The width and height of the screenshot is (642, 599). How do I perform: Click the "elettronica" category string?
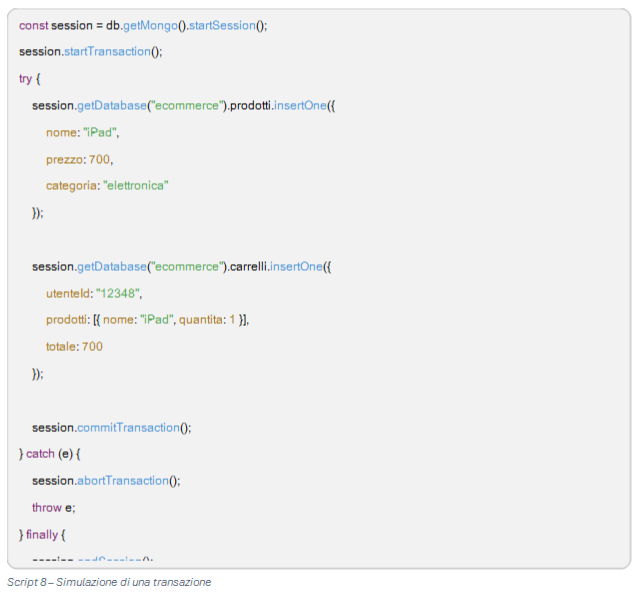pyautogui.click(x=136, y=186)
